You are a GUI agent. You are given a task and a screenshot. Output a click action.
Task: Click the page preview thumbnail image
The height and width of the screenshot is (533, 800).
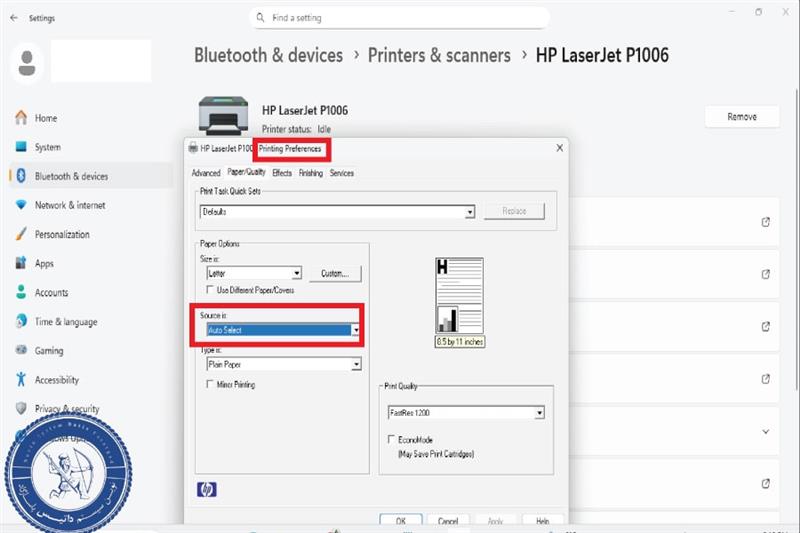(x=459, y=295)
